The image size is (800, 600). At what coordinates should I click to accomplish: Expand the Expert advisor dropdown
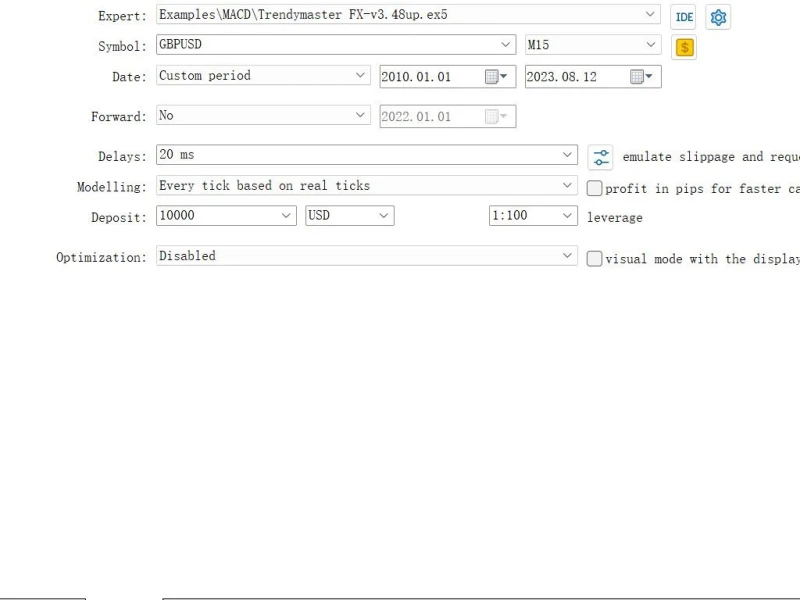[x=651, y=15]
